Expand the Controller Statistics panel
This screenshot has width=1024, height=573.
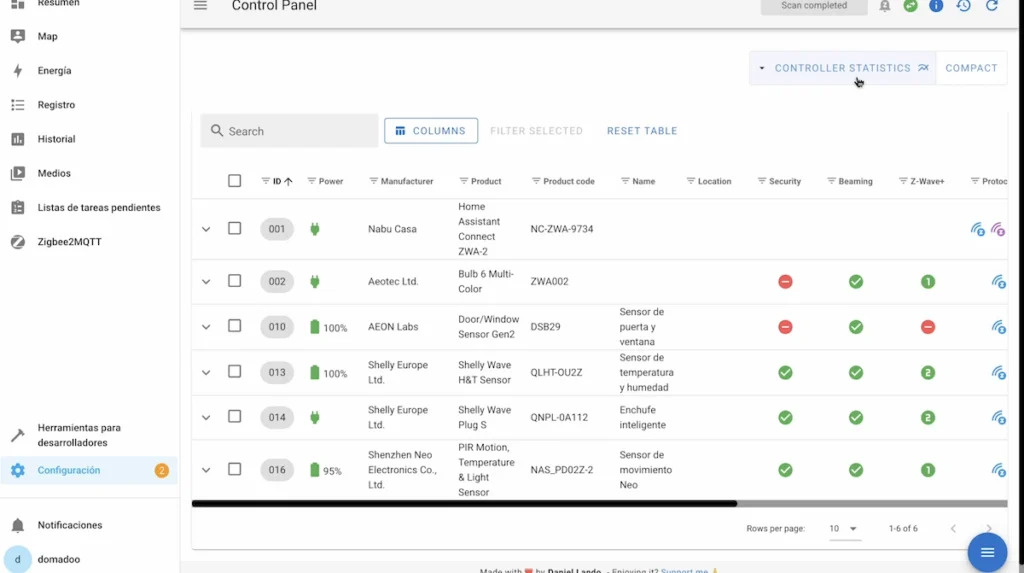(x=843, y=68)
